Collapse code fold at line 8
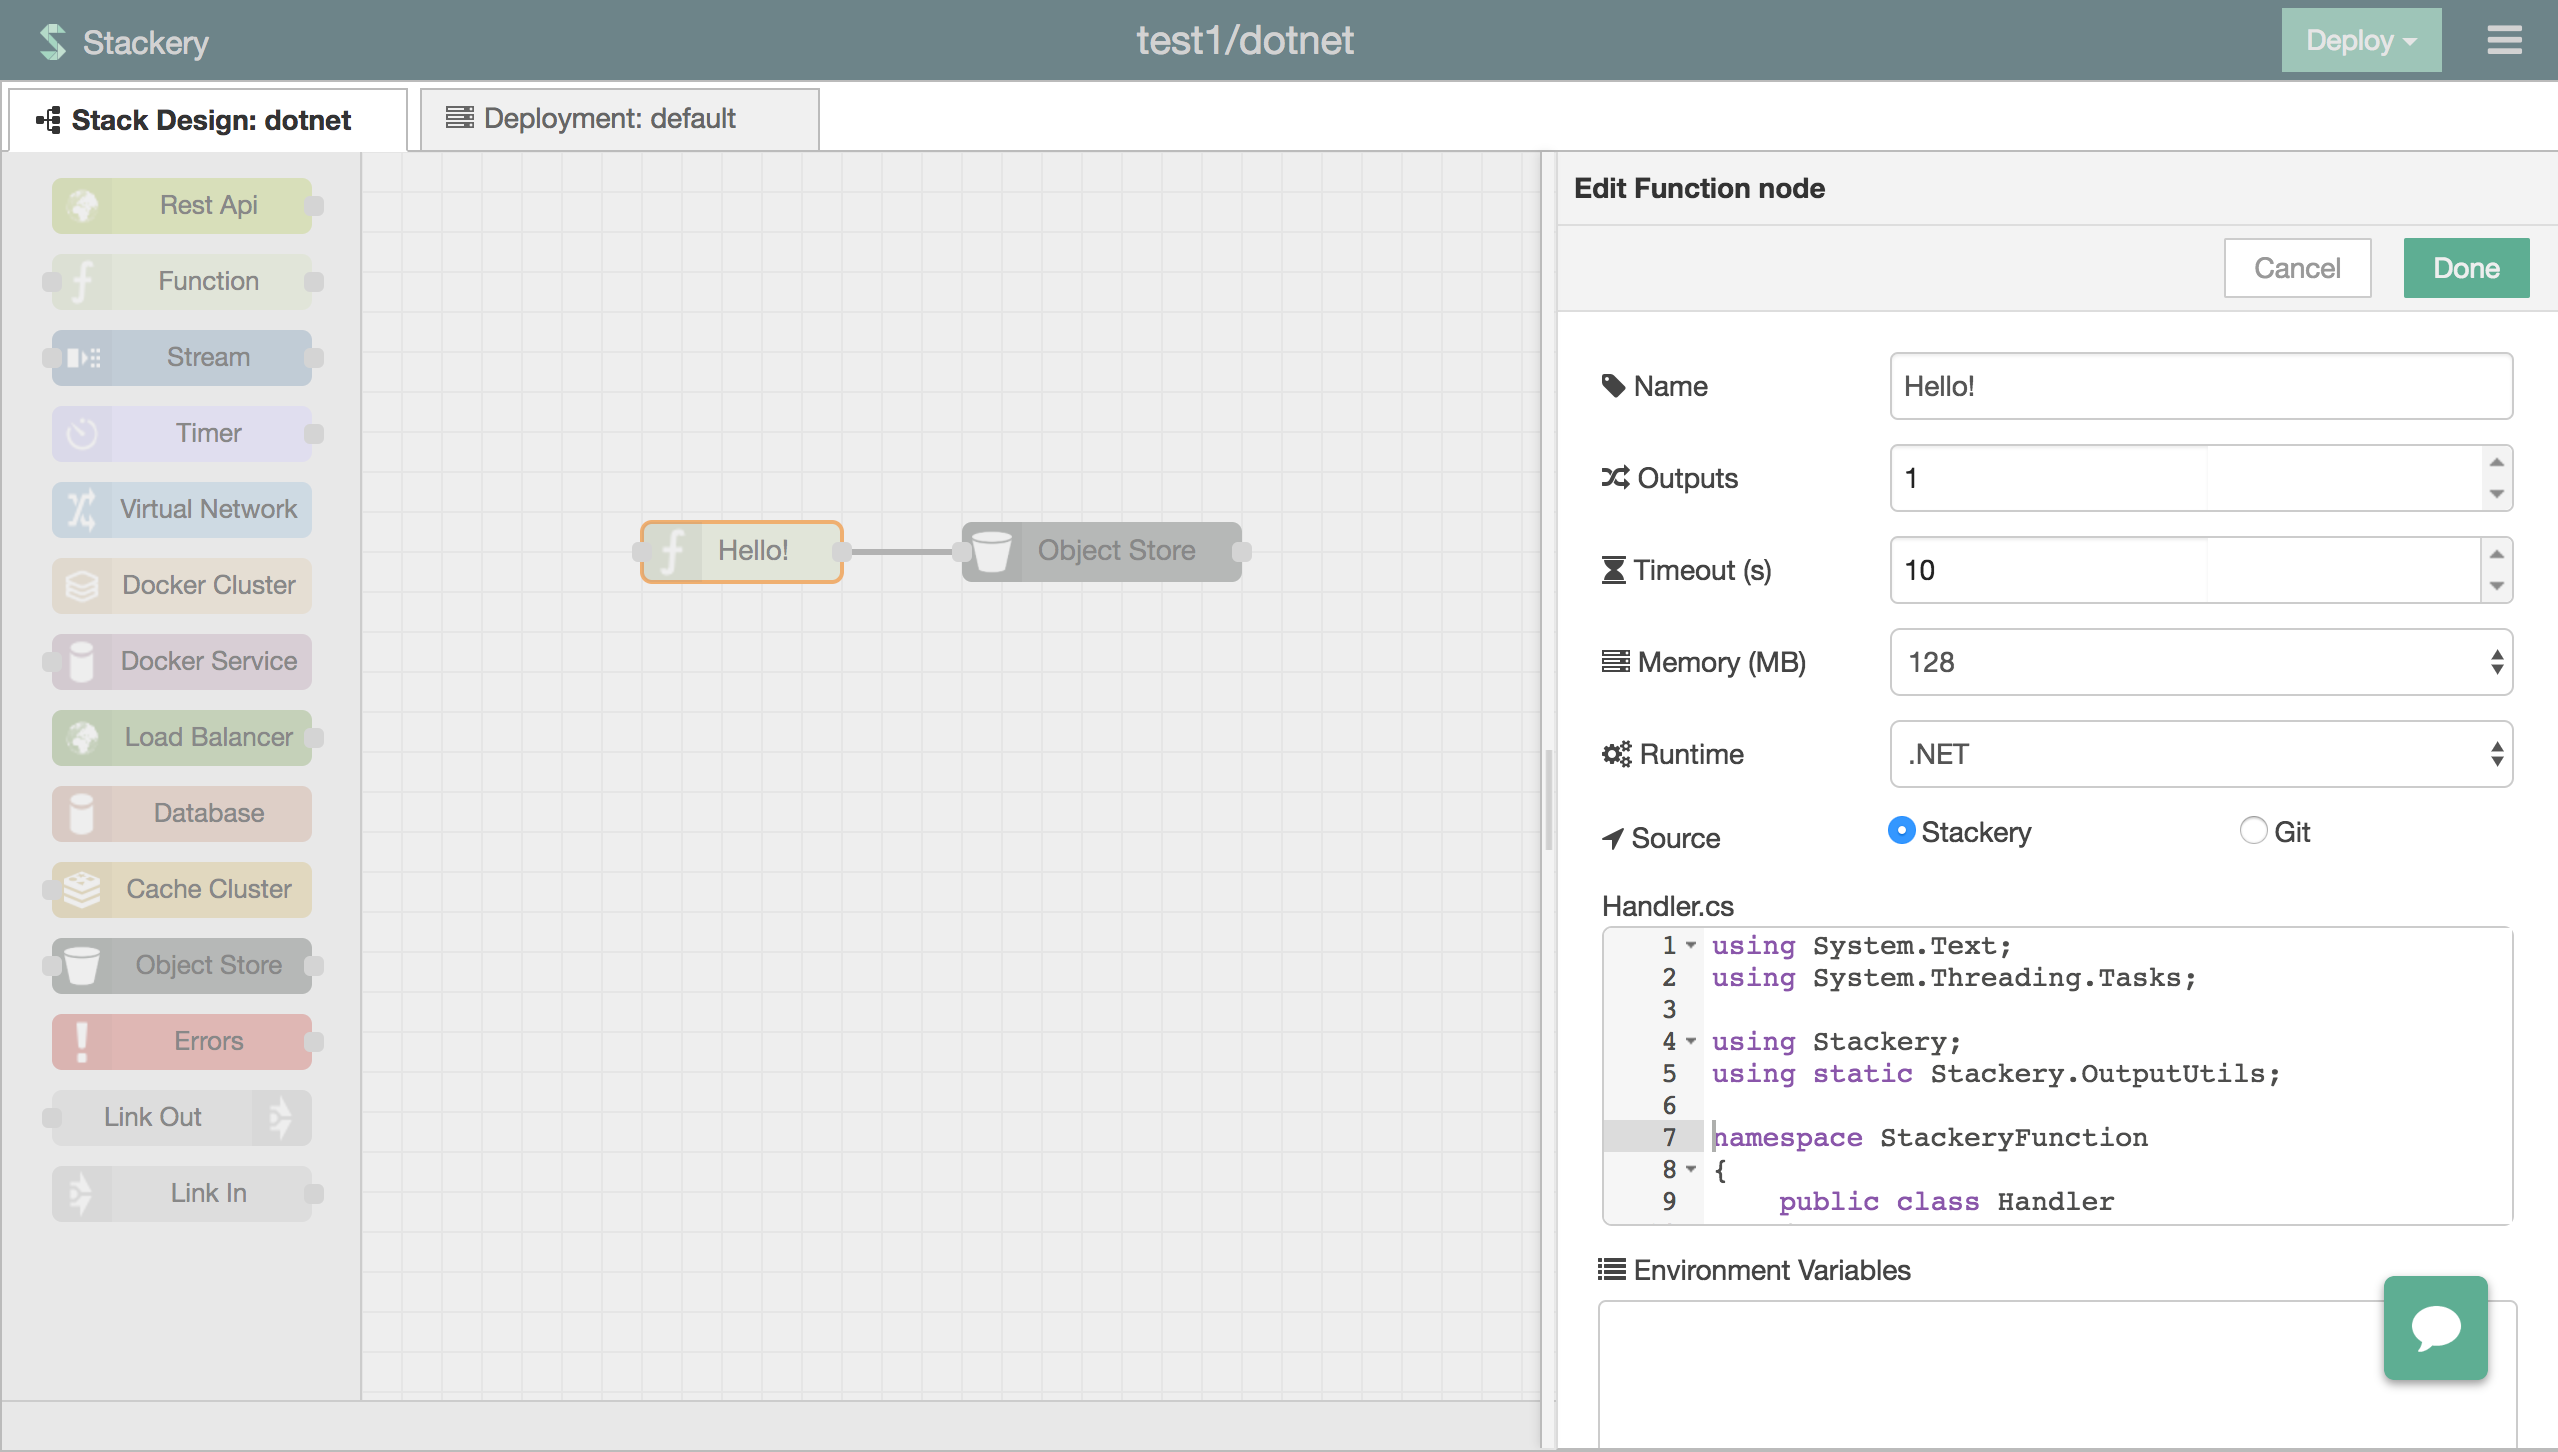The width and height of the screenshot is (2558, 1452). [x=1691, y=1169]
